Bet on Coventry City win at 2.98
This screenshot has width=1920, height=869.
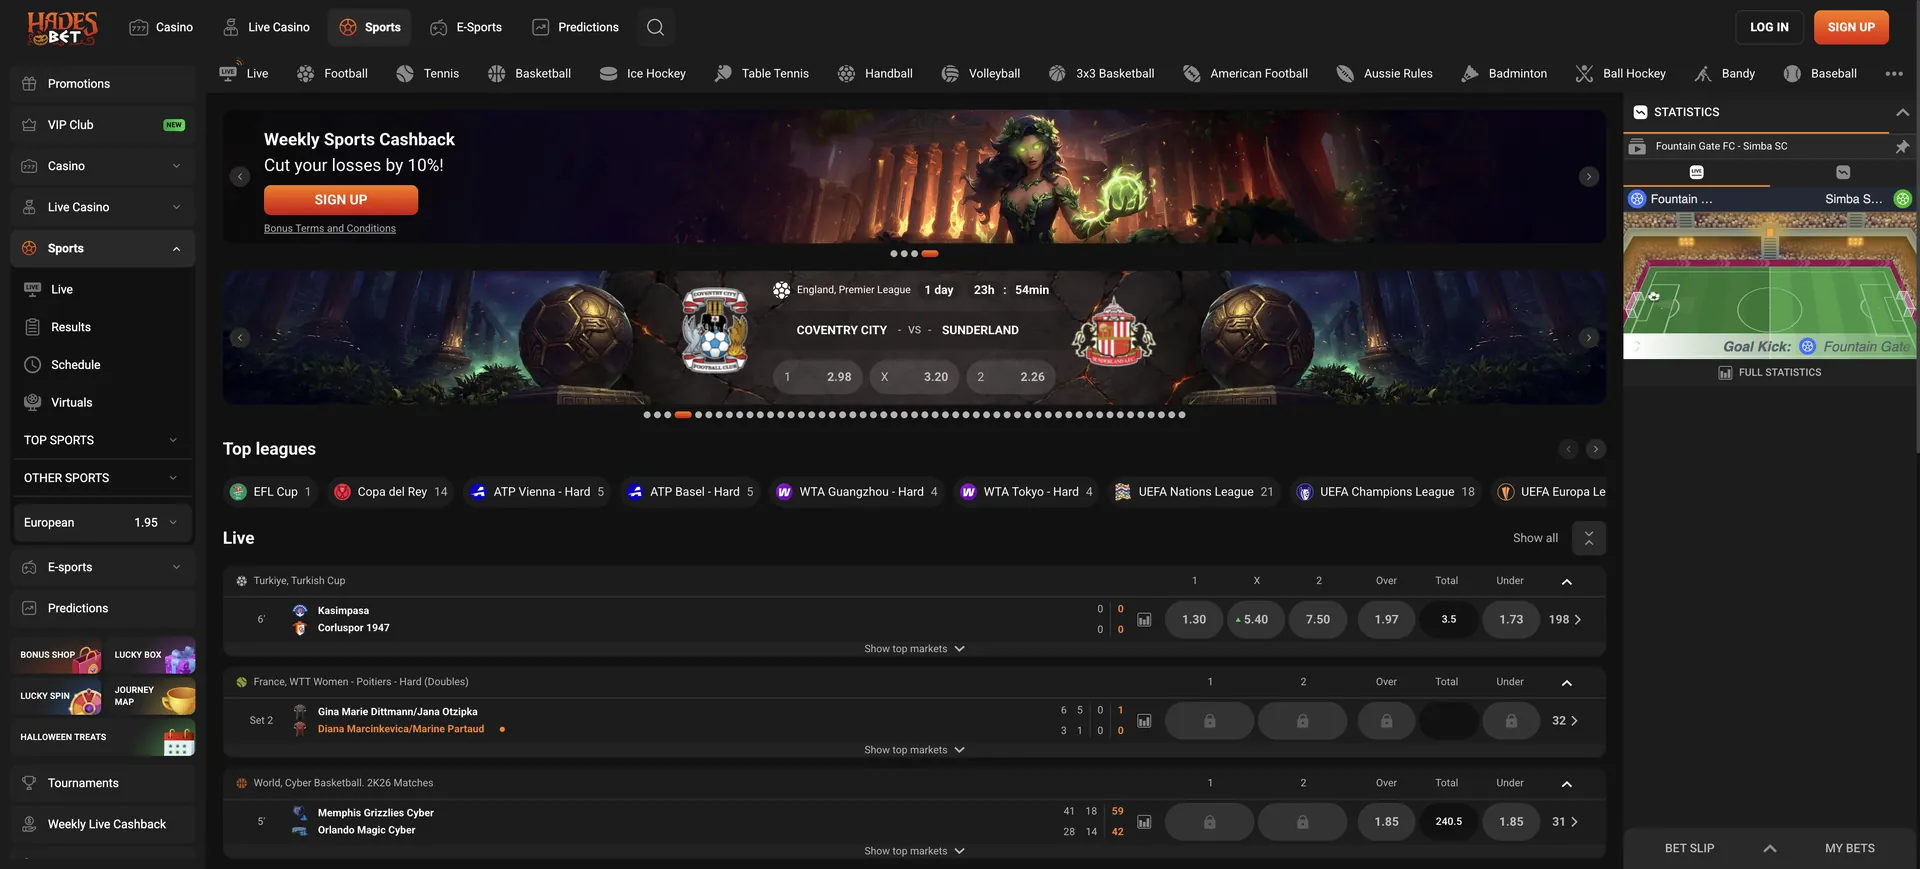pyautogui.click(x=817, y=377)
